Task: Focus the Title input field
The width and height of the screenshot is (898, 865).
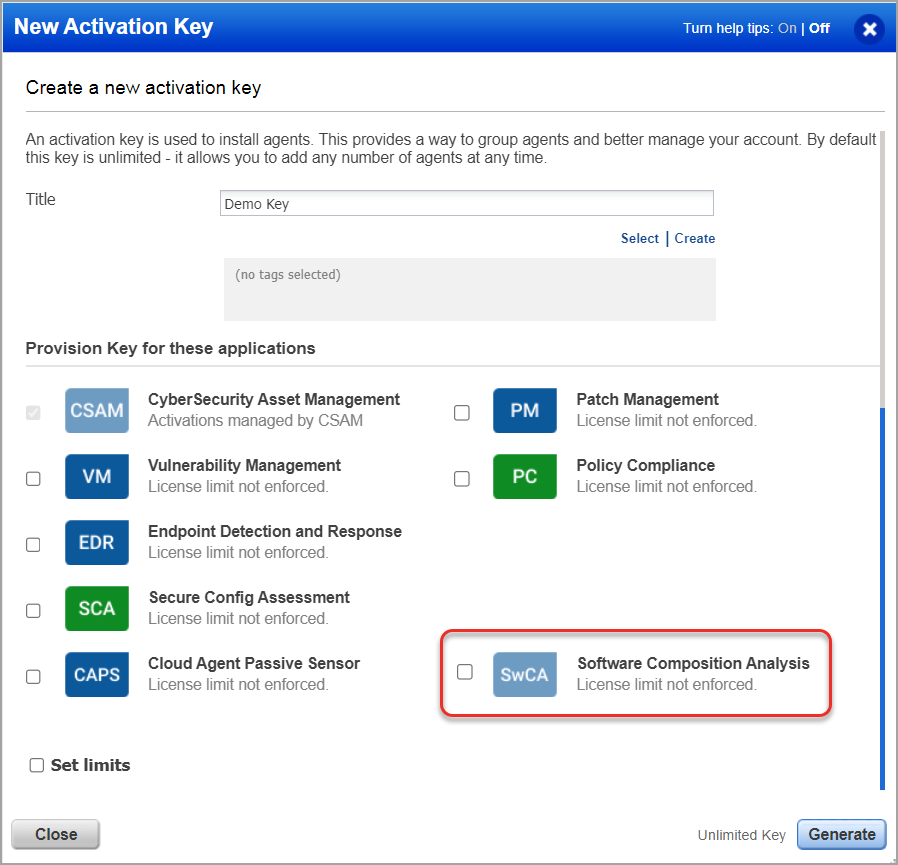Action: pos(467,203)
